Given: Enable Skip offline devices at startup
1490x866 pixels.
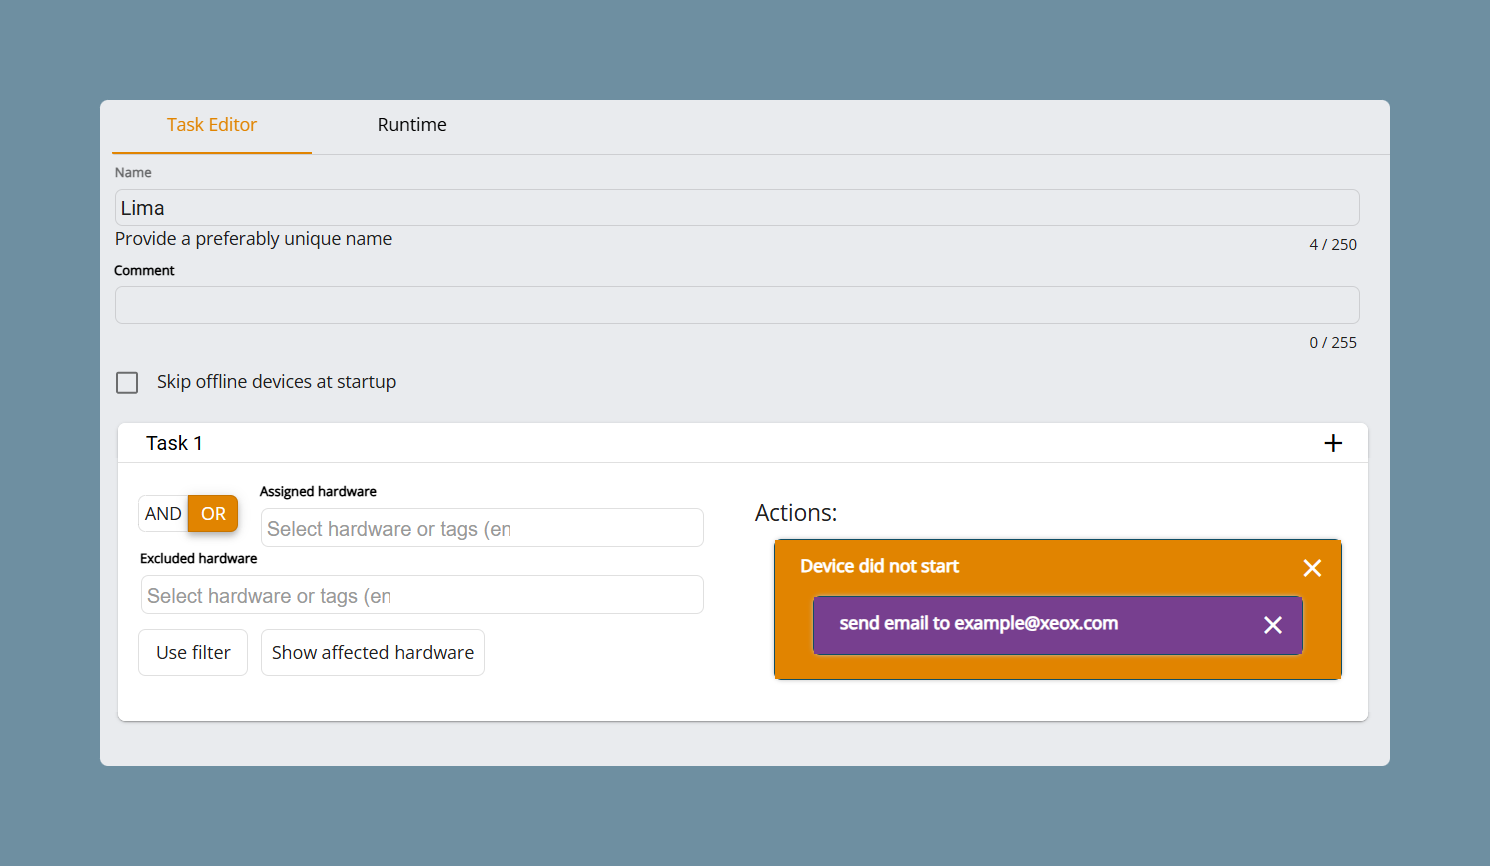Looking at the screenshot, I should tap(127, 383).
